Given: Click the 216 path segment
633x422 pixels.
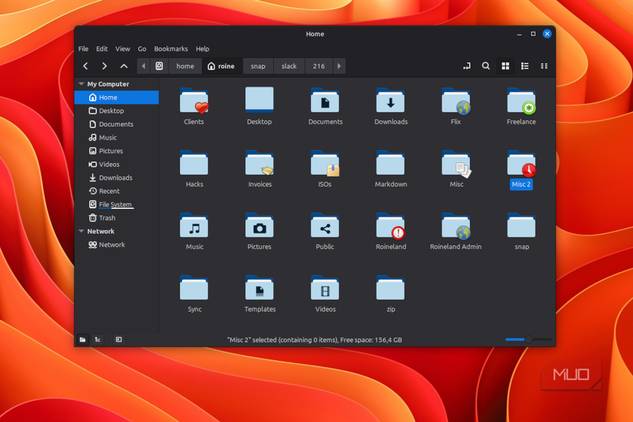Looking at the screenshot, I should tap(319, 66).
